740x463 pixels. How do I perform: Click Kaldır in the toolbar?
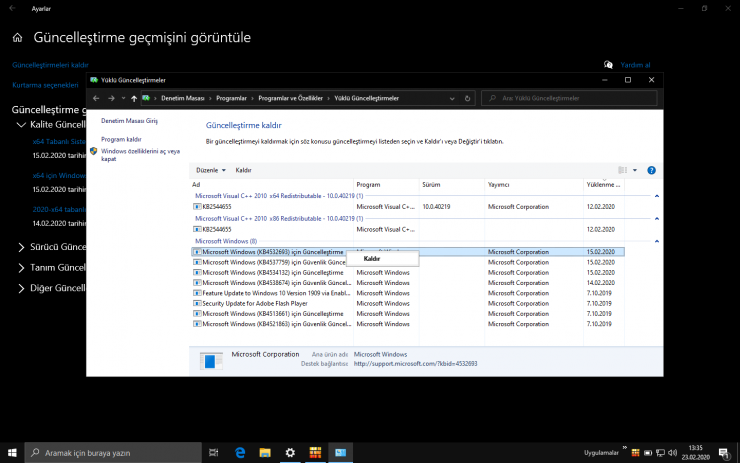point(244,170)
